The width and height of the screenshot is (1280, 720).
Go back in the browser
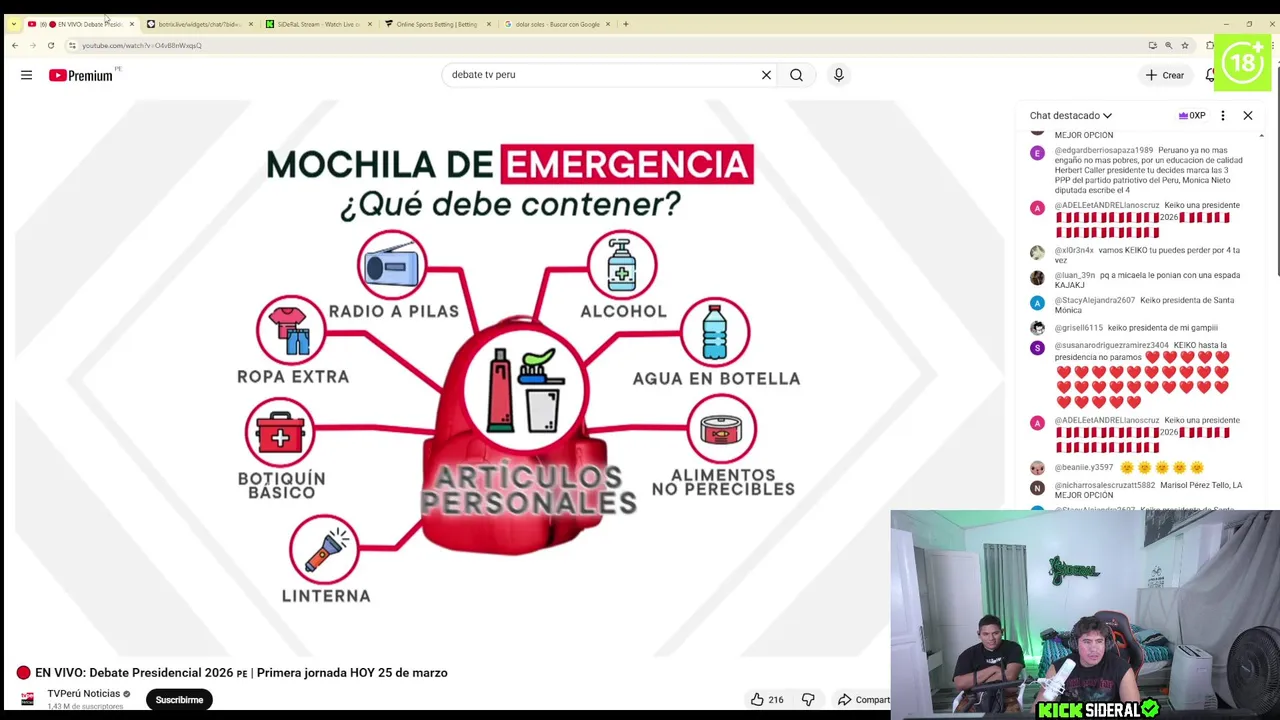pos(15,45)
